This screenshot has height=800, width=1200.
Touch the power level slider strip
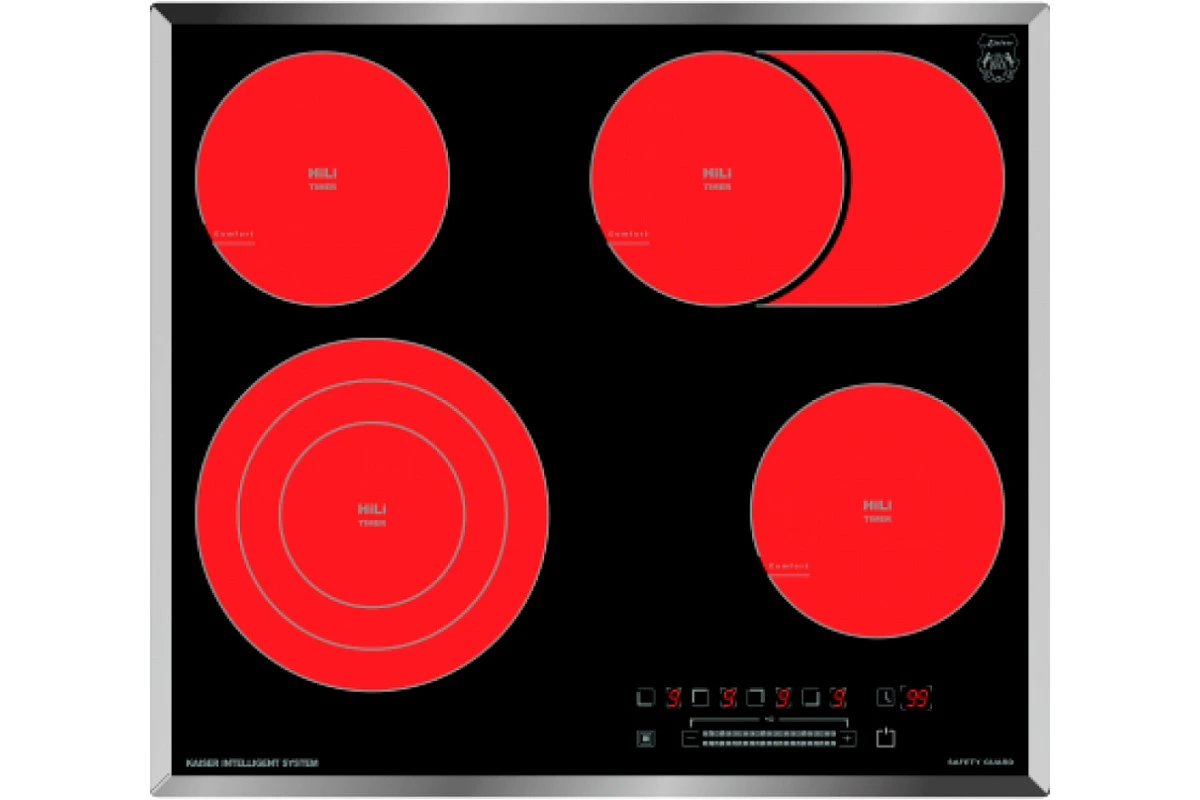[768, 739]
